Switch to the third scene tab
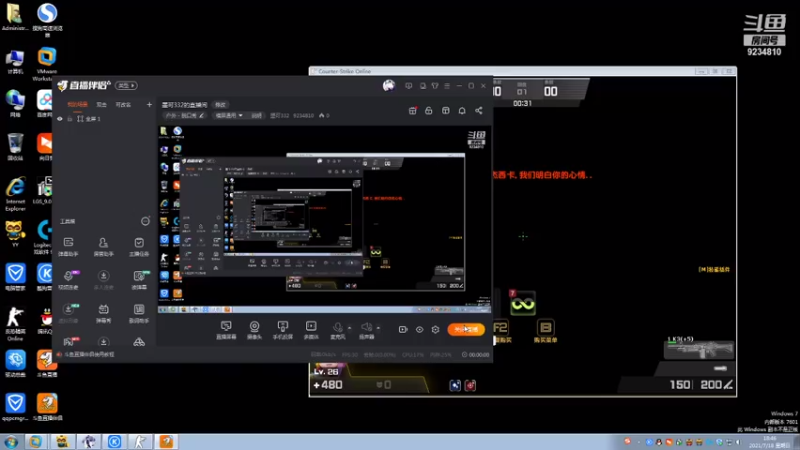Image resolution: width=800 pixels, height=450 pixels. [x=123, y=105]
